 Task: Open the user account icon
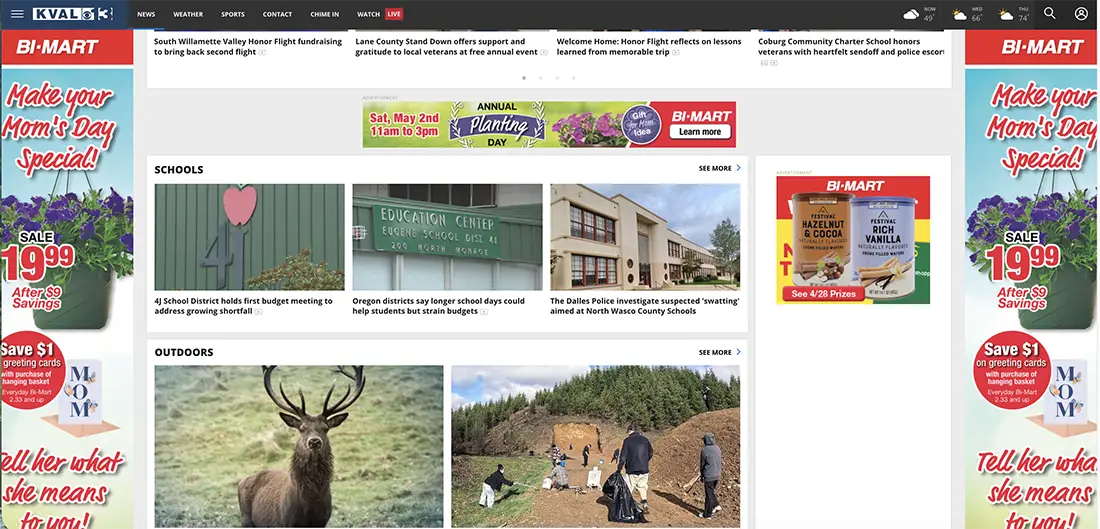click(1081, 13)
